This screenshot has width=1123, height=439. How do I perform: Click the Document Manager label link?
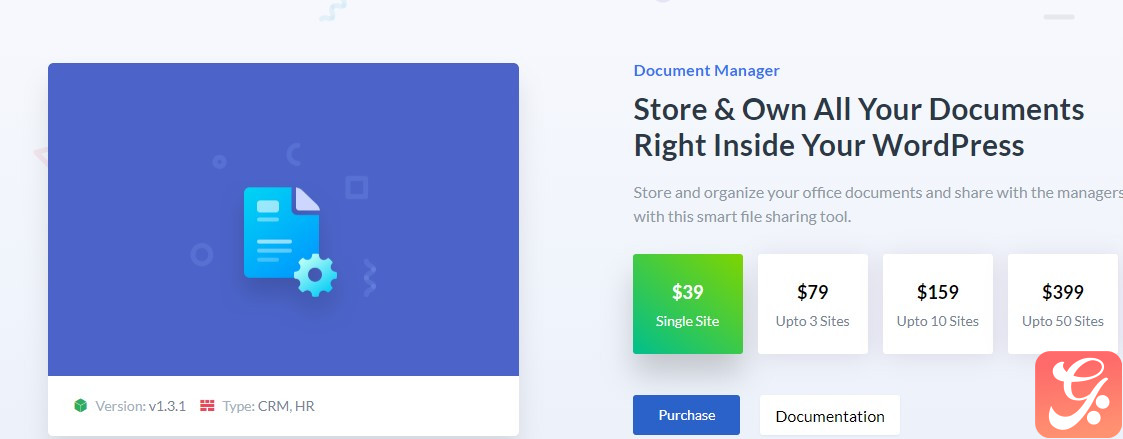706,71
